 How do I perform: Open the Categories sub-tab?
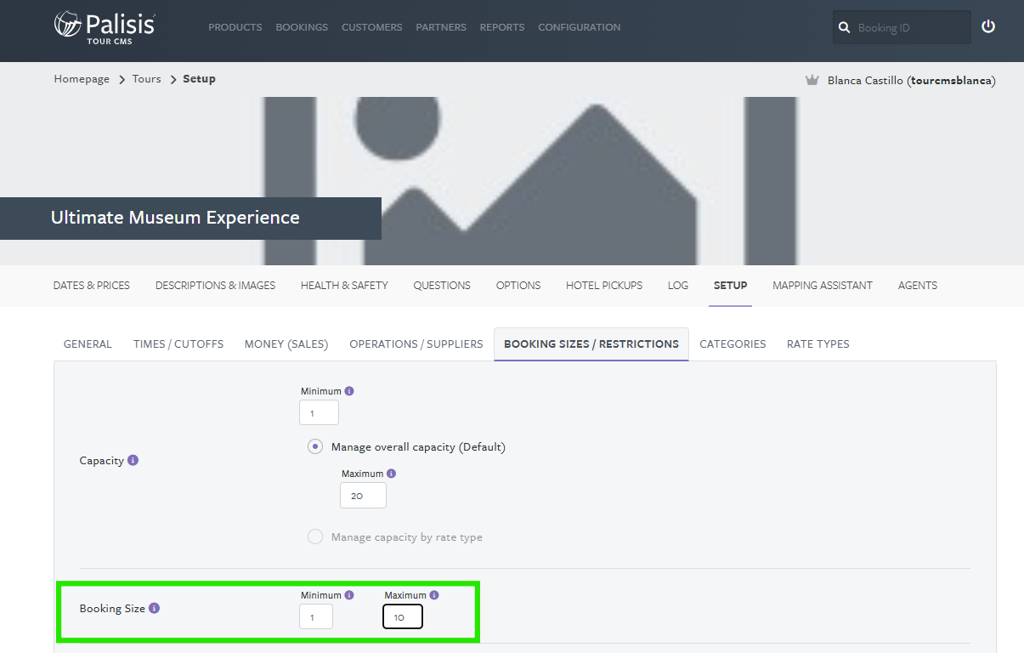tap(733, 344)
